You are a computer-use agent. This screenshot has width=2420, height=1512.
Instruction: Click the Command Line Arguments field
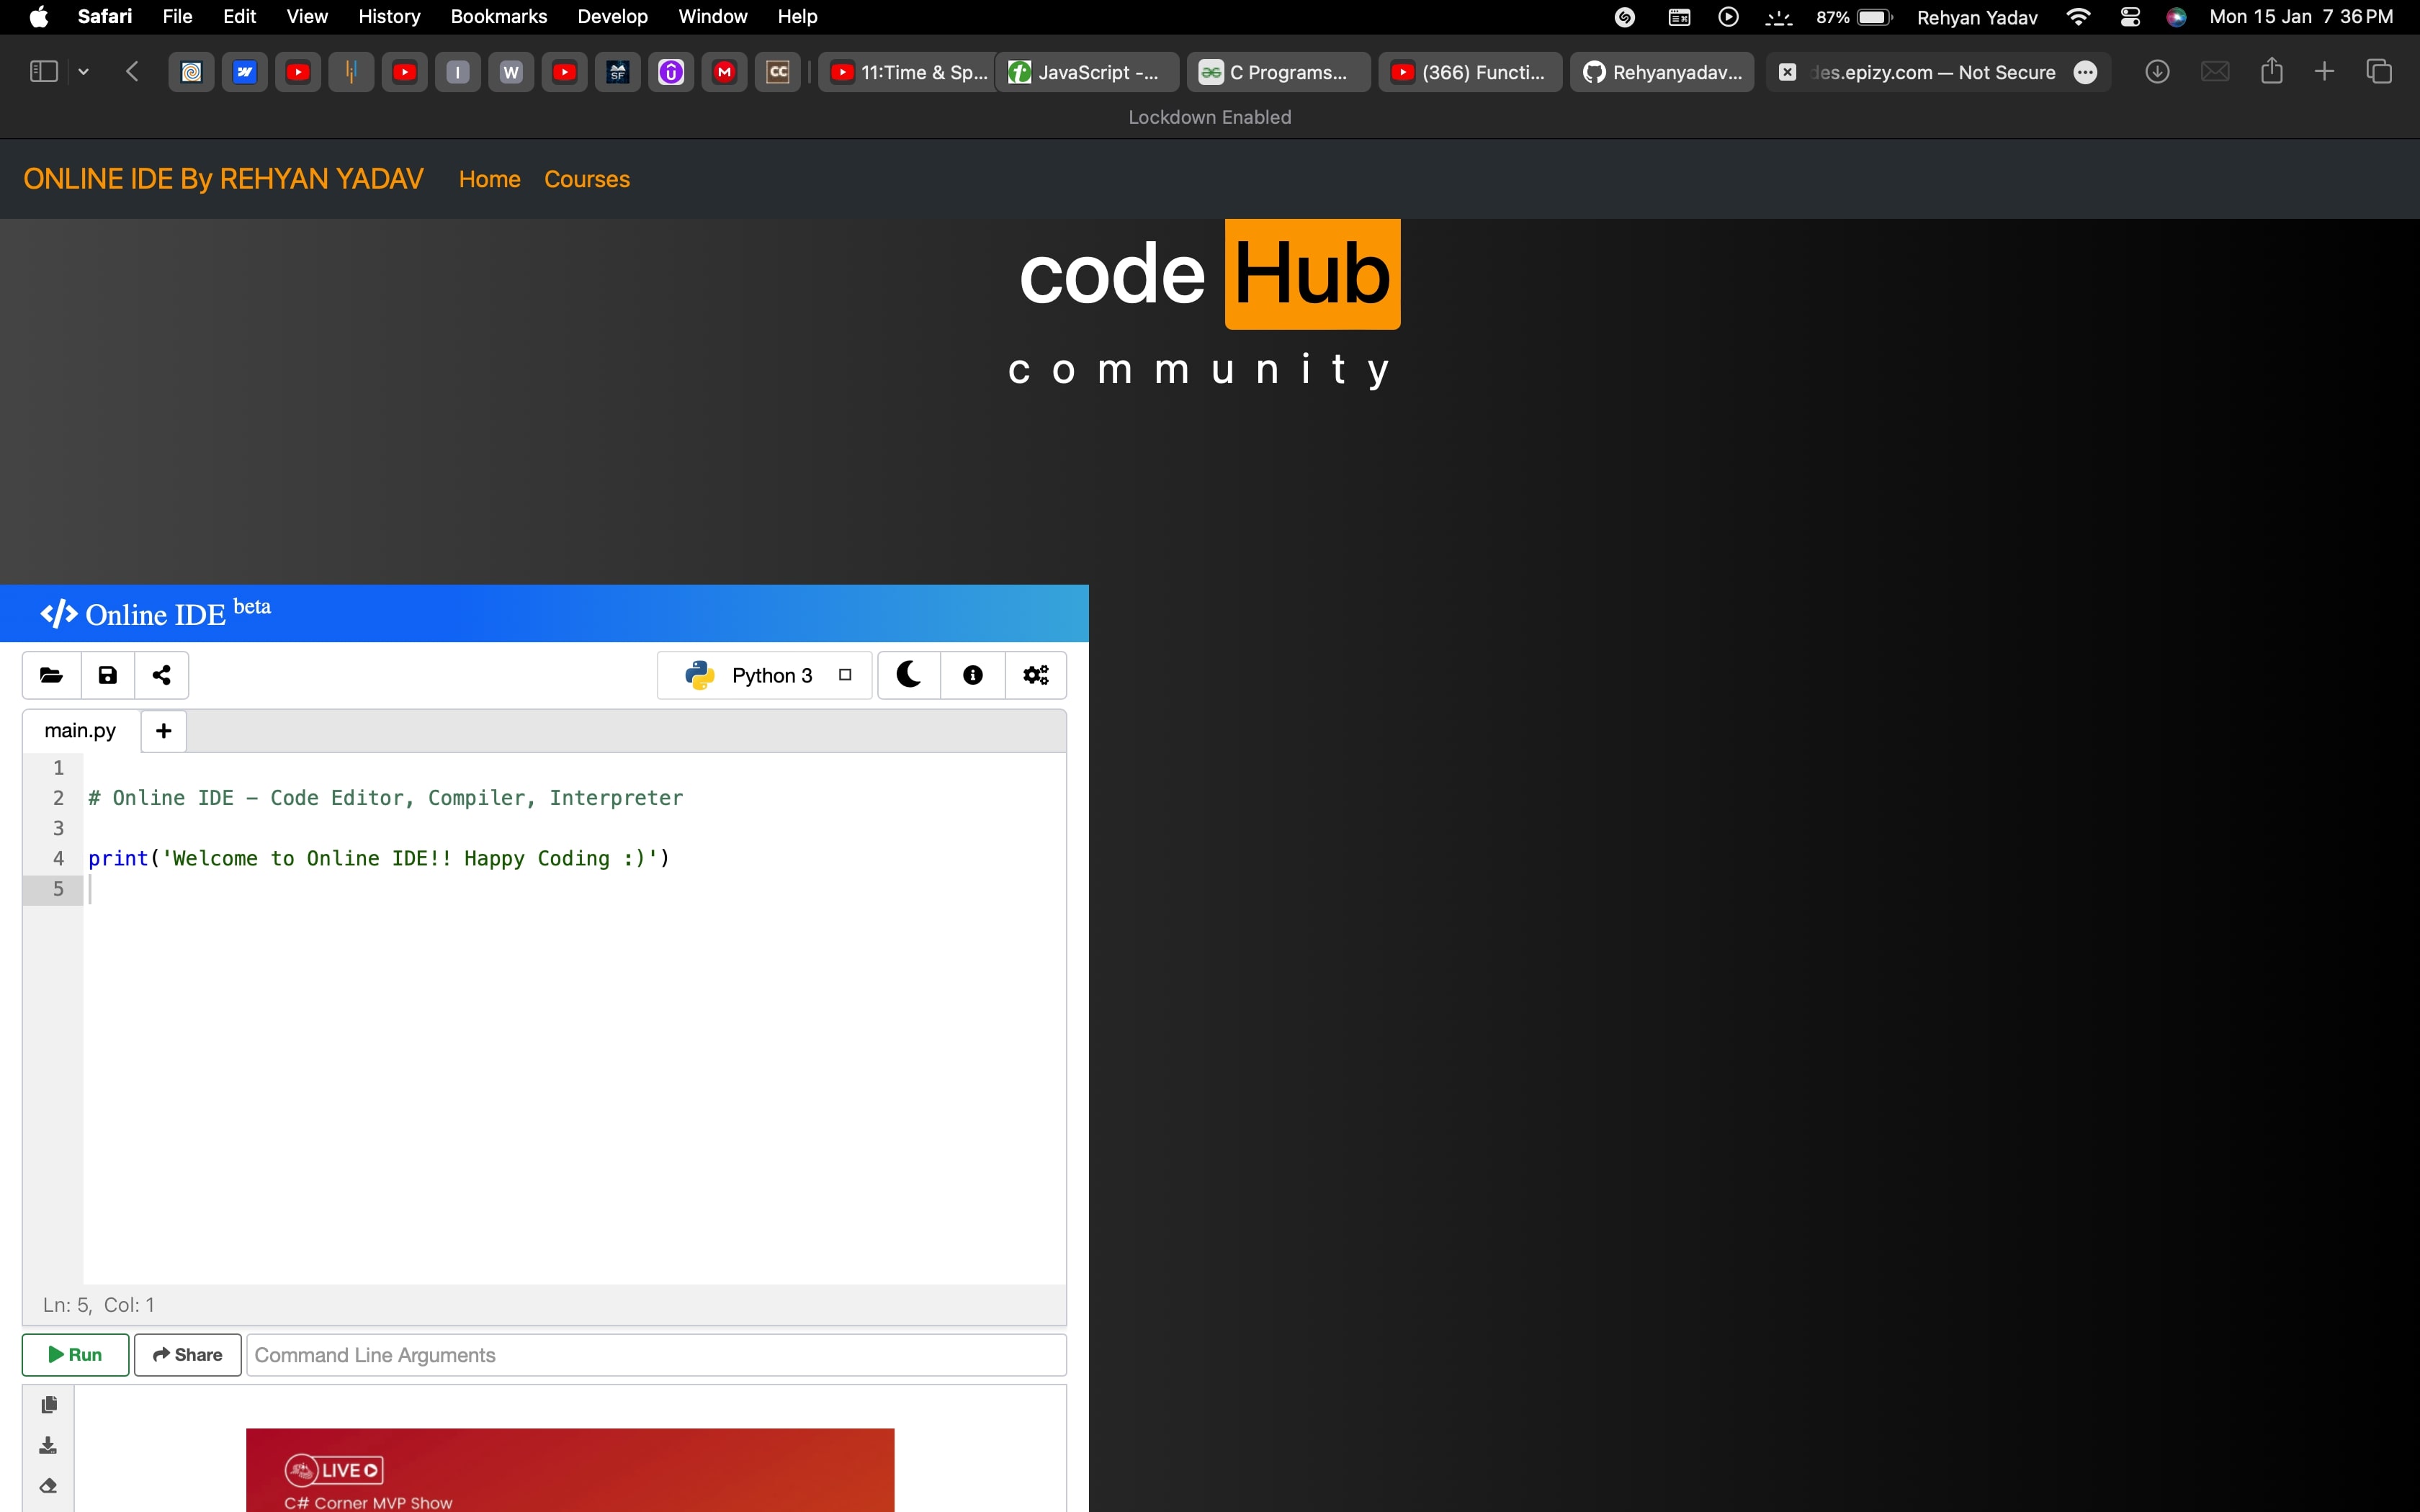tap(655, 1355)
